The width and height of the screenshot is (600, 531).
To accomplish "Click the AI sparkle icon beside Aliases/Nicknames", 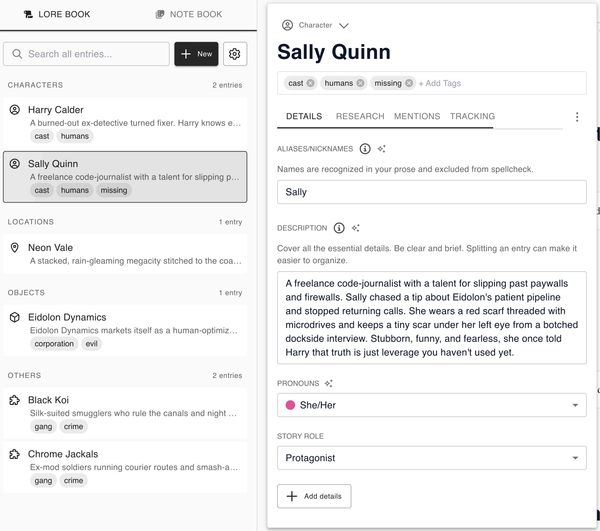I will pos(382,148).
